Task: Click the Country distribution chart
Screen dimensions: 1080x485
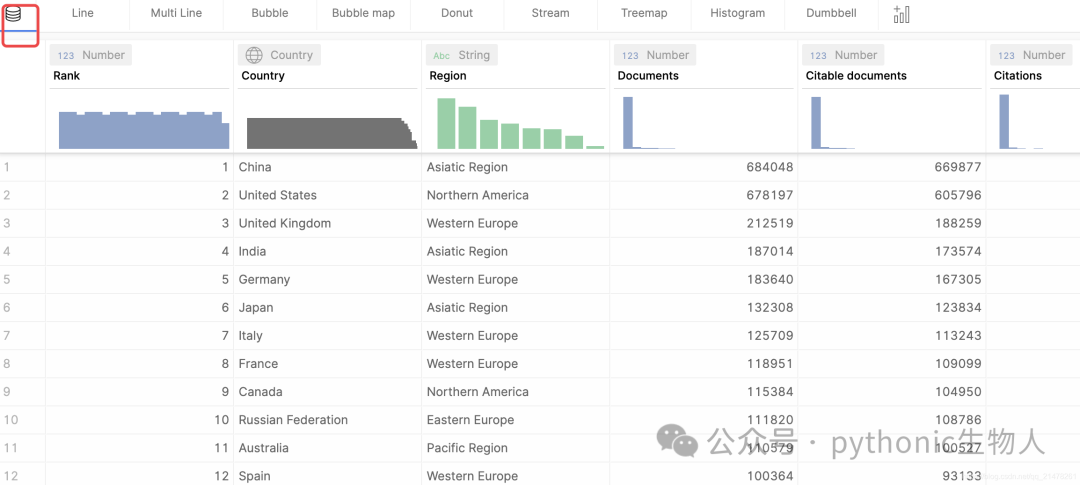Action: (x=332, y=133)
